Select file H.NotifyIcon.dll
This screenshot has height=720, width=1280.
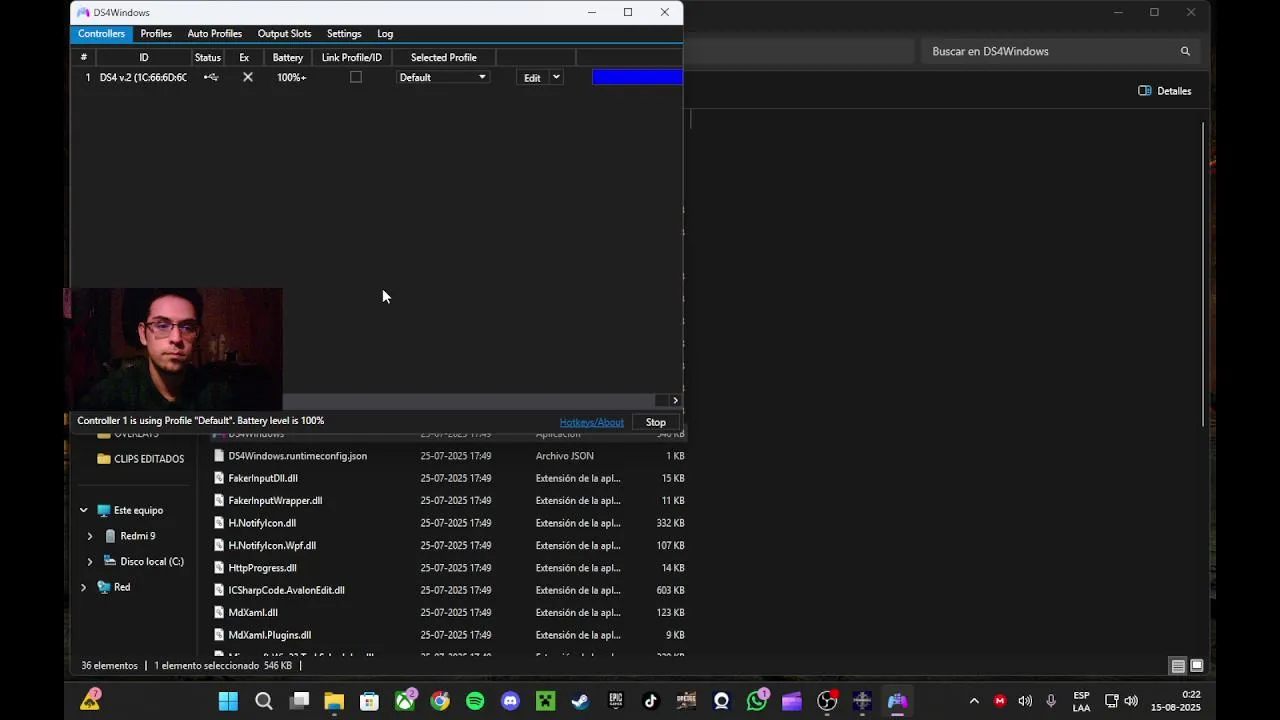tap(262, 523)
